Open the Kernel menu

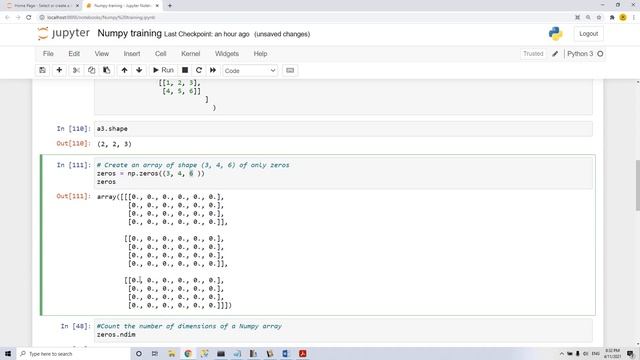[x=191, y=53]
